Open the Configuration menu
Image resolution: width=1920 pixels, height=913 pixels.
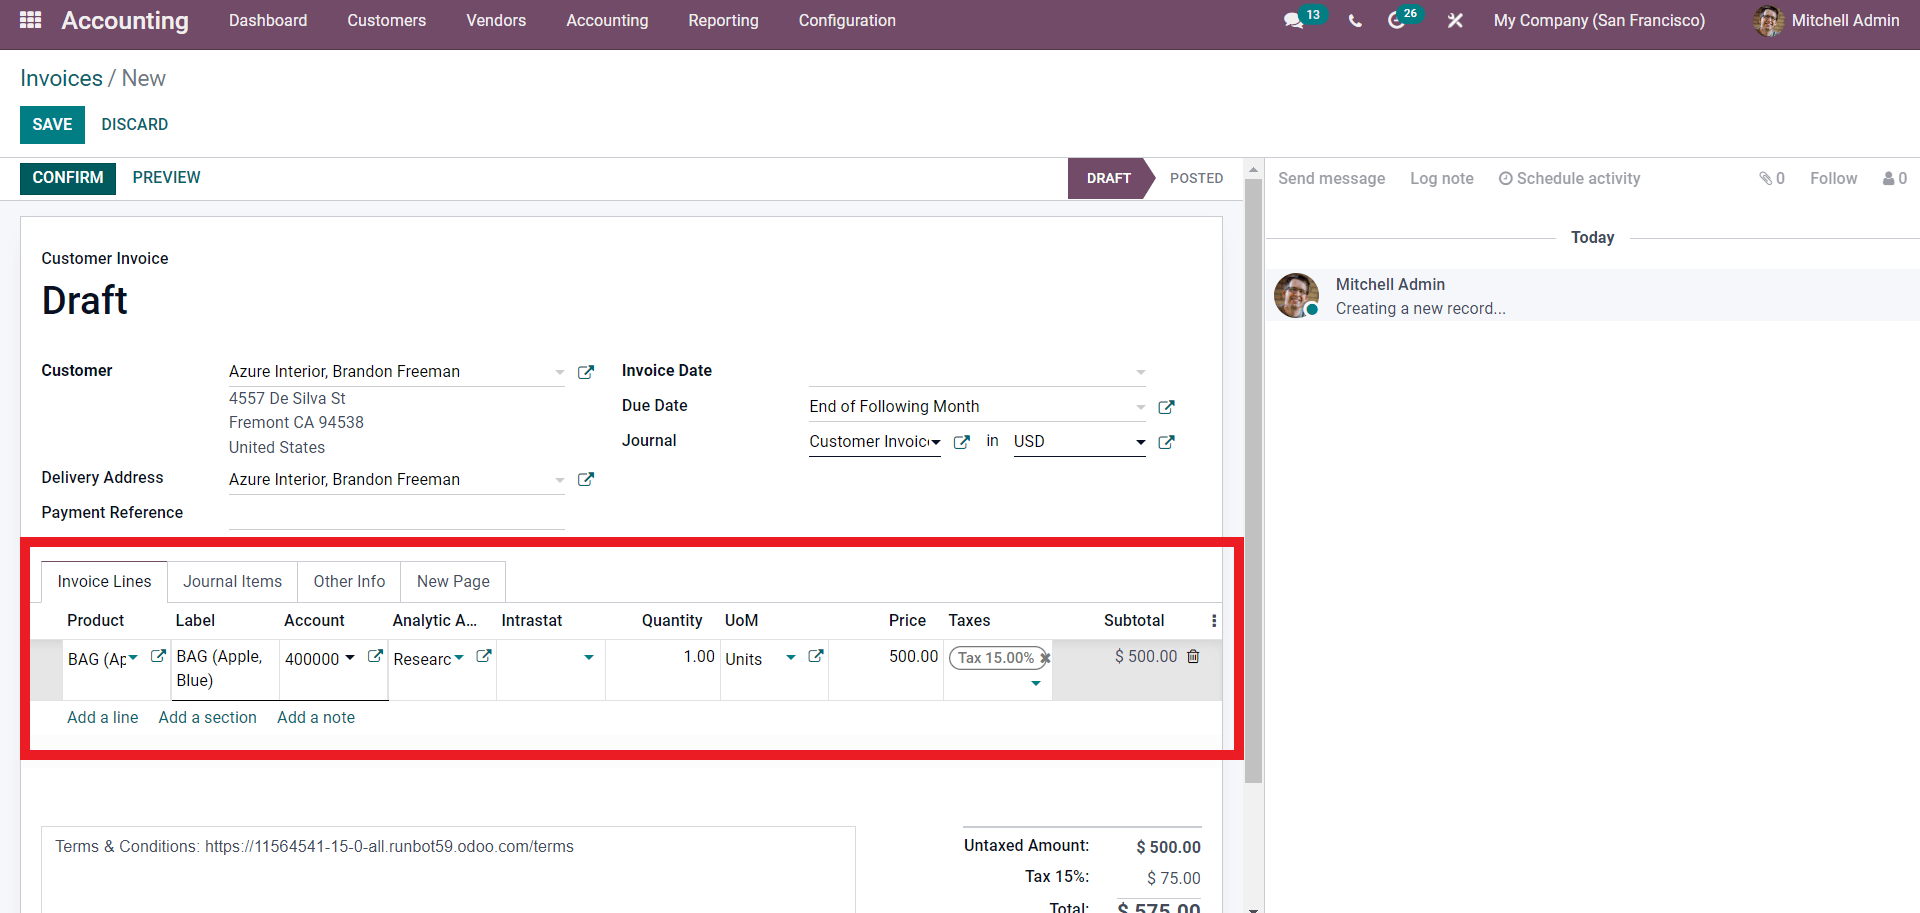[847, 21]
